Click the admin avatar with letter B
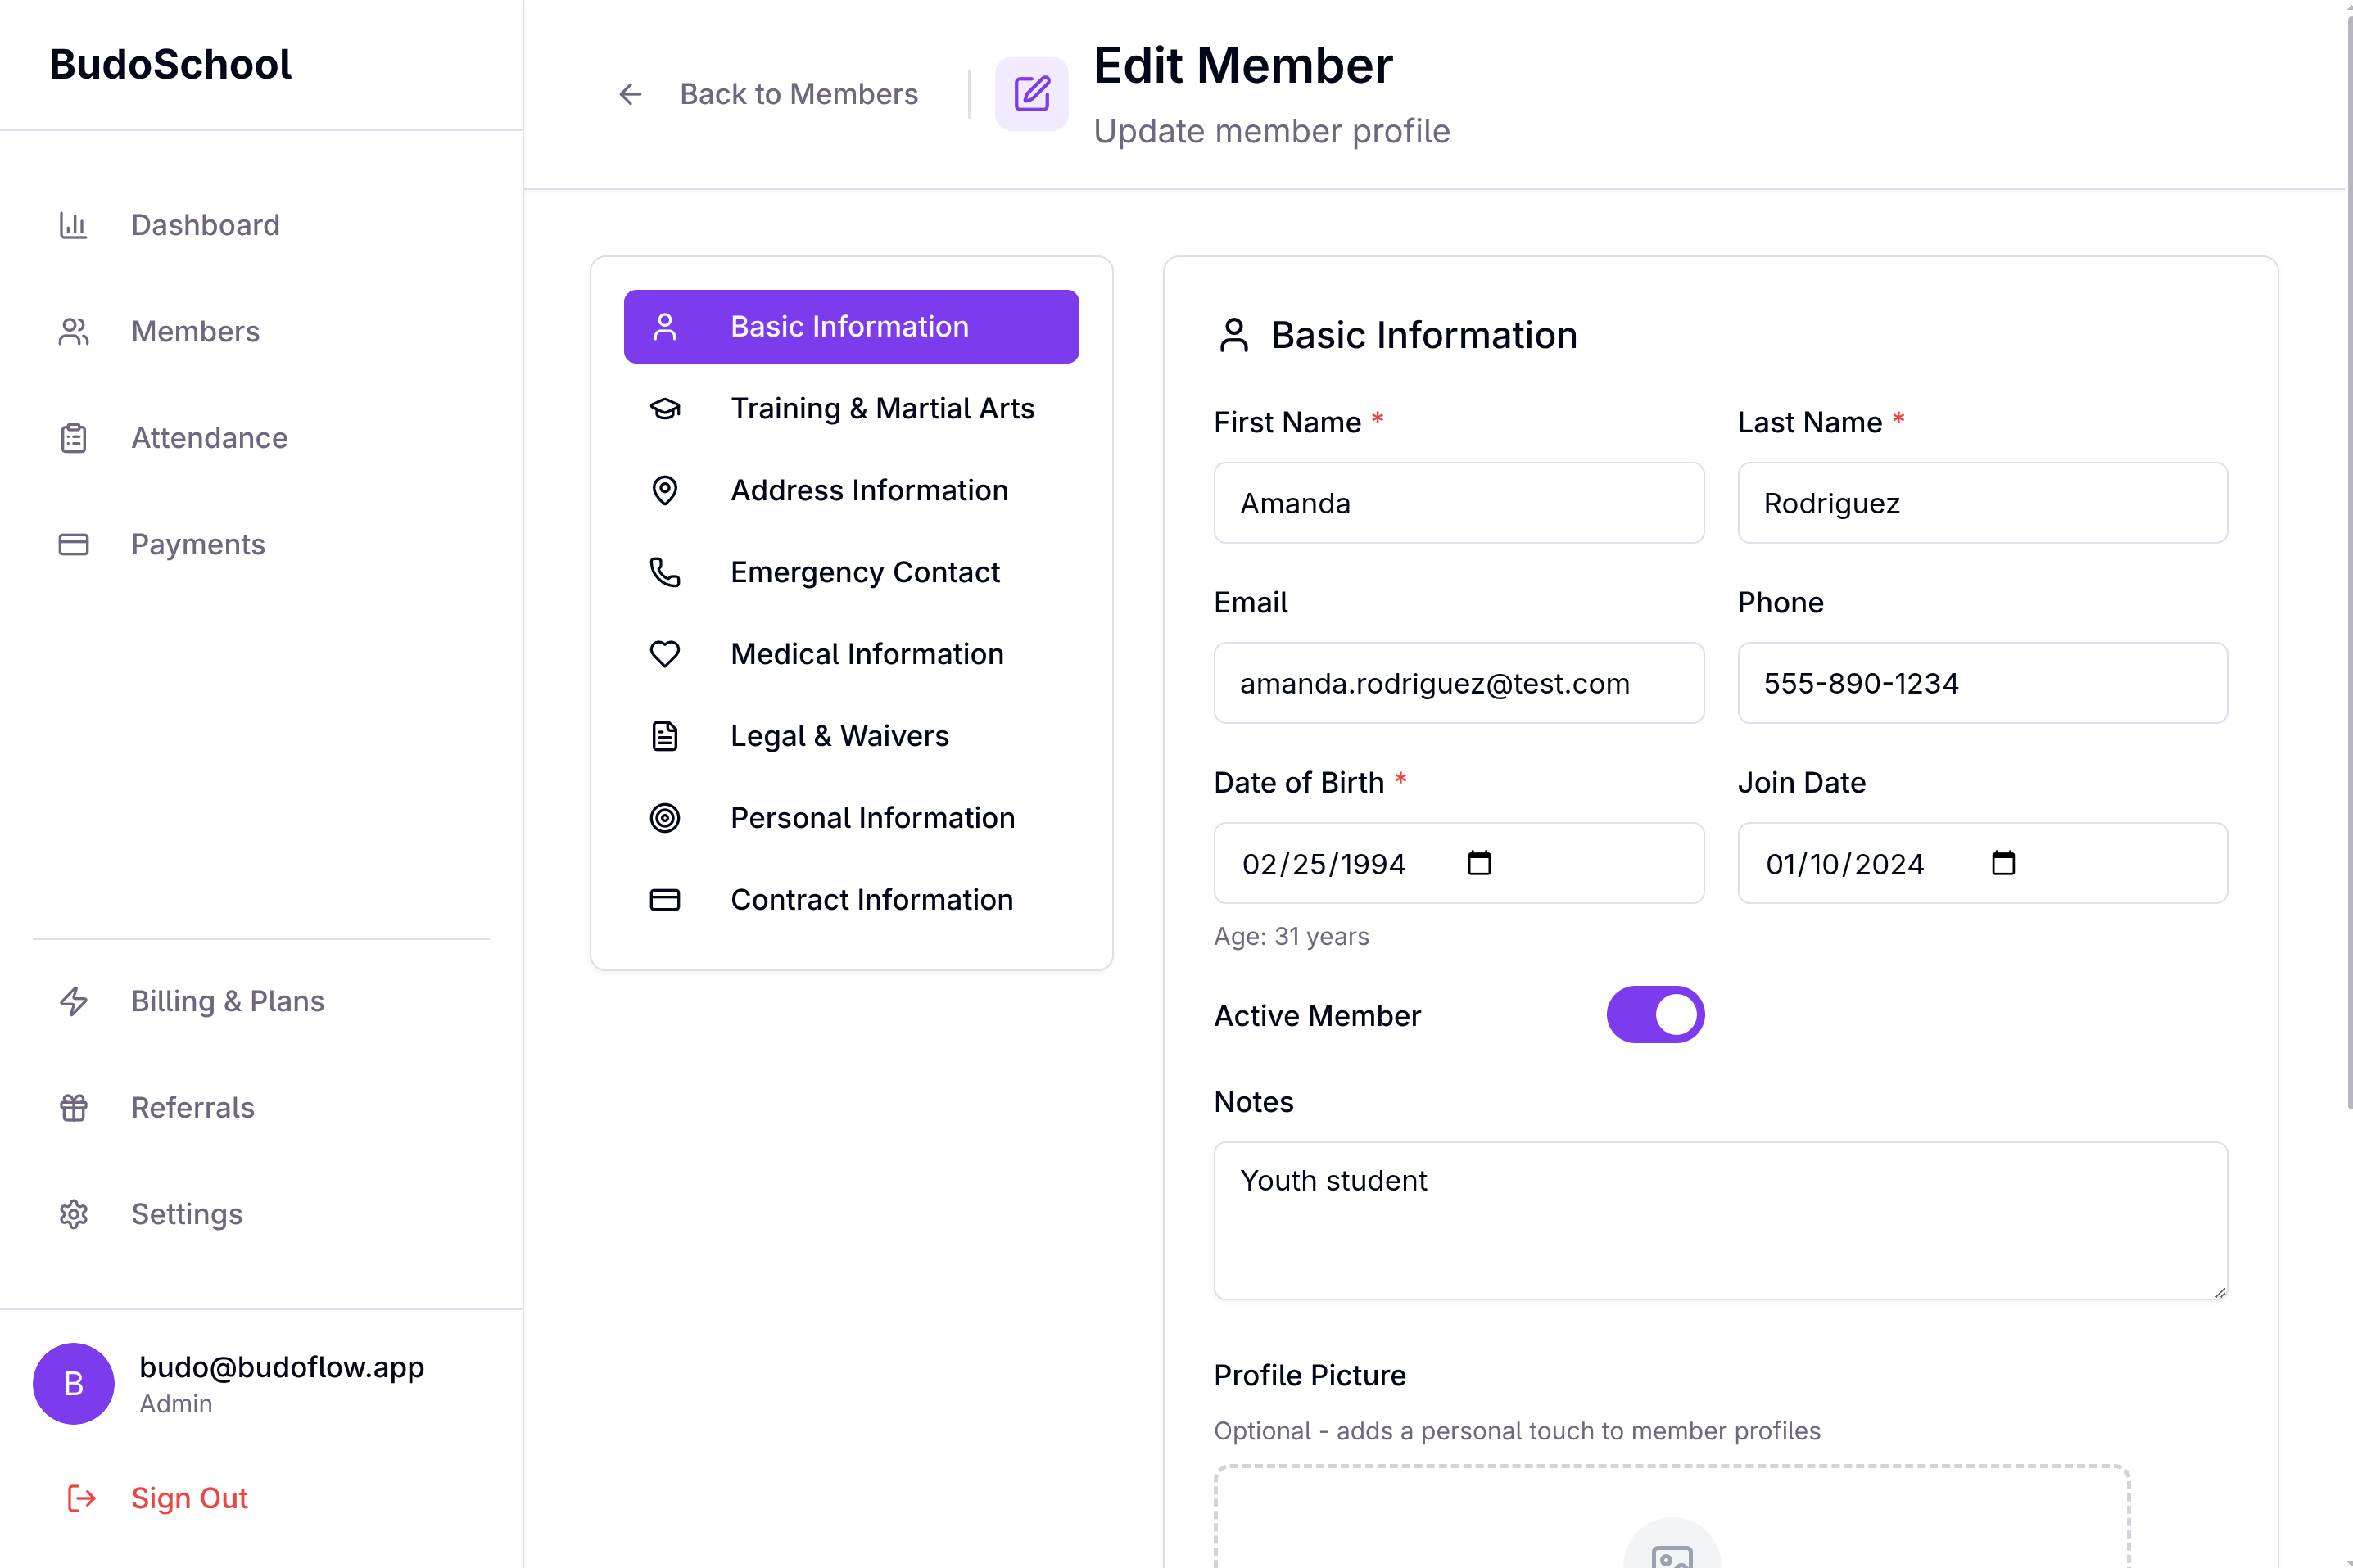 [74, 1384]
